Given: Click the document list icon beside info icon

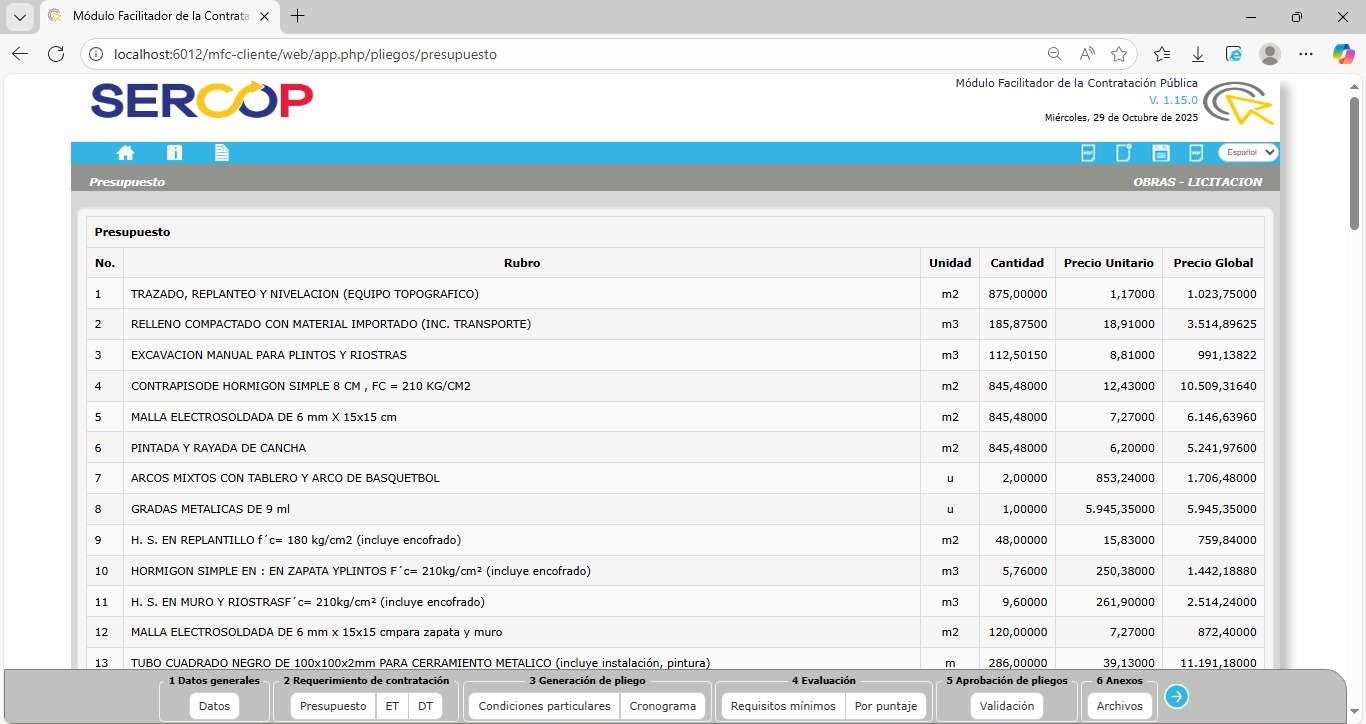Looking at the screenshot, I should pyautogui.click(x=222, y=153).
